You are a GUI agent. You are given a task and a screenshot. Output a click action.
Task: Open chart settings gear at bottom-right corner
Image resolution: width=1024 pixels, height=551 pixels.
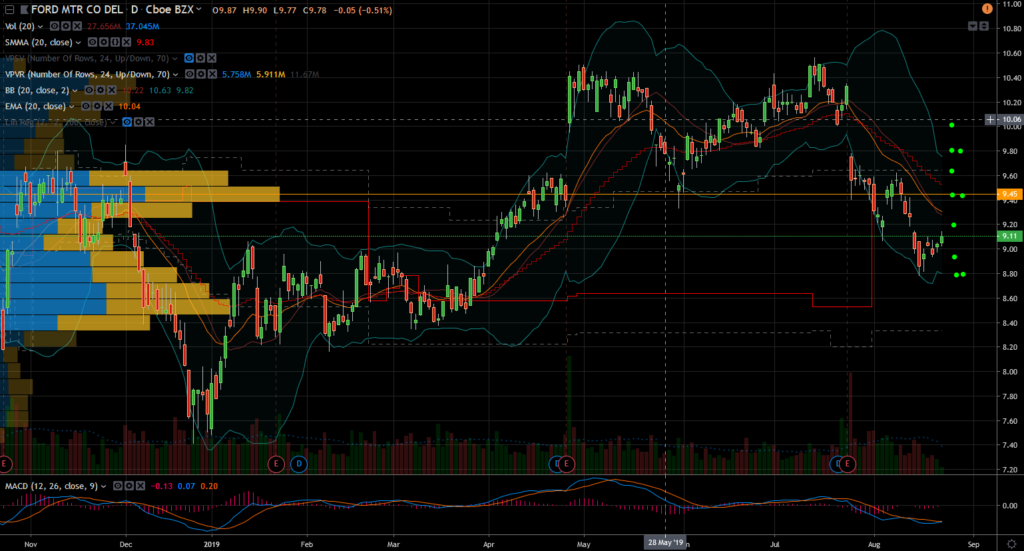(1012, 544)
